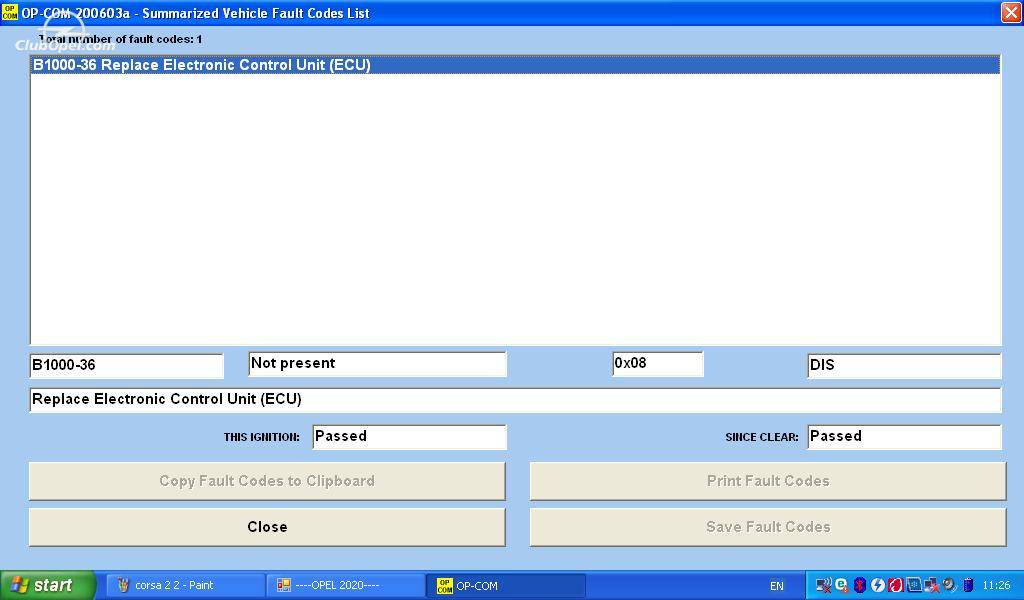Click the 'Total number of fault codes: 1' label
1024x600 pixels.
(120, 39)
